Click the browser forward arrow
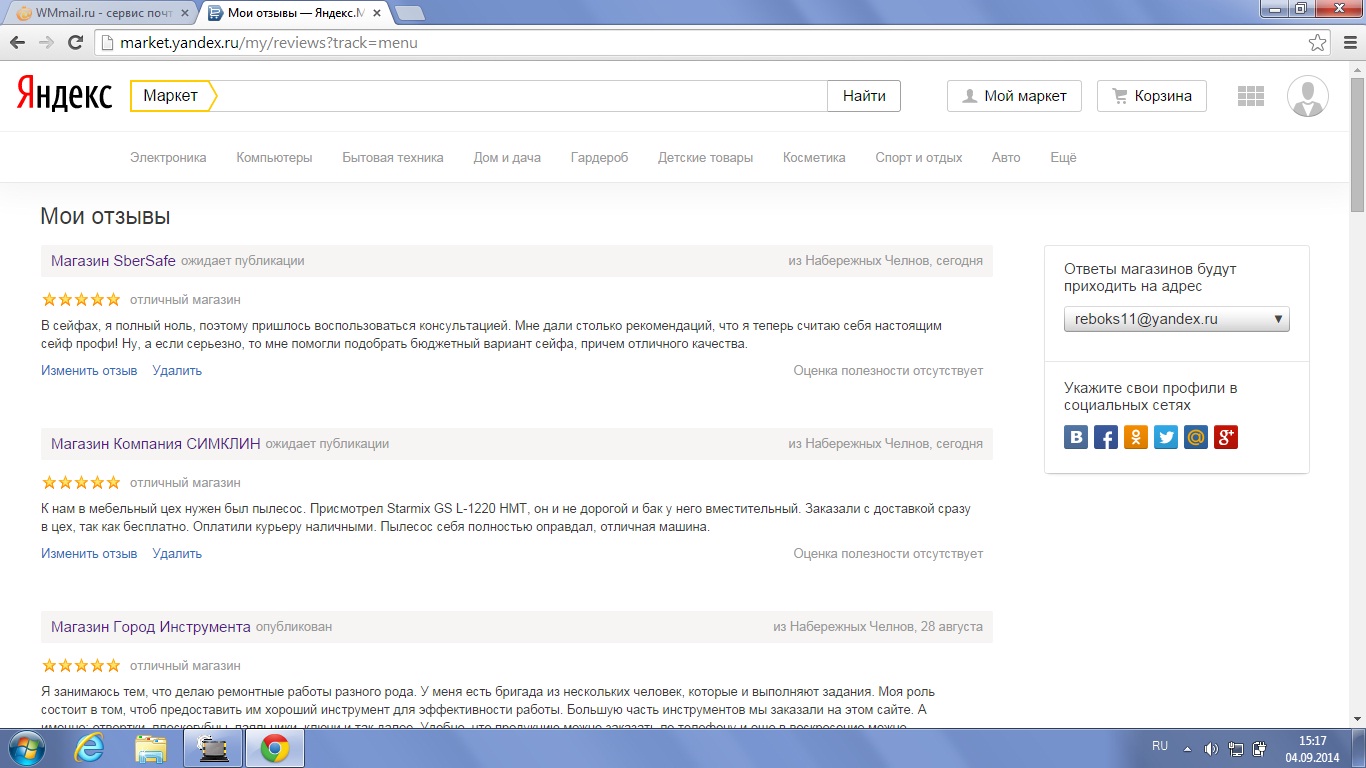 coord(46,43)
